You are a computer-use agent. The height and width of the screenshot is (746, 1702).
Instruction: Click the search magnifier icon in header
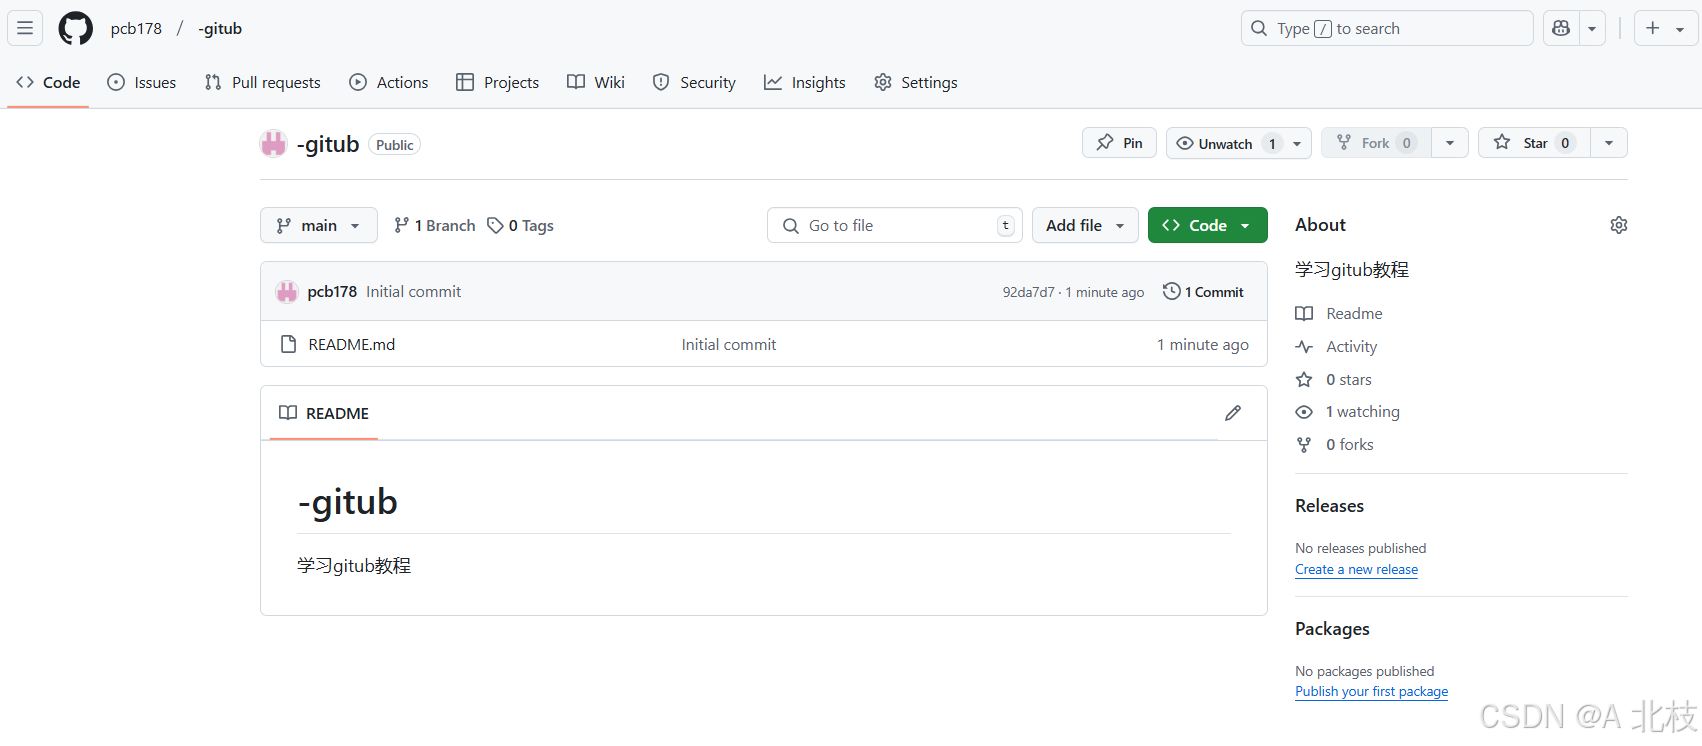(1259, 28)
